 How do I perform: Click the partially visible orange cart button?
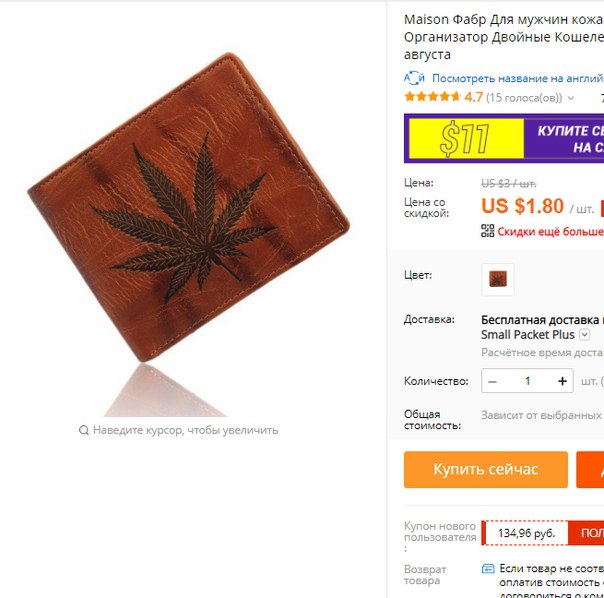590,469
